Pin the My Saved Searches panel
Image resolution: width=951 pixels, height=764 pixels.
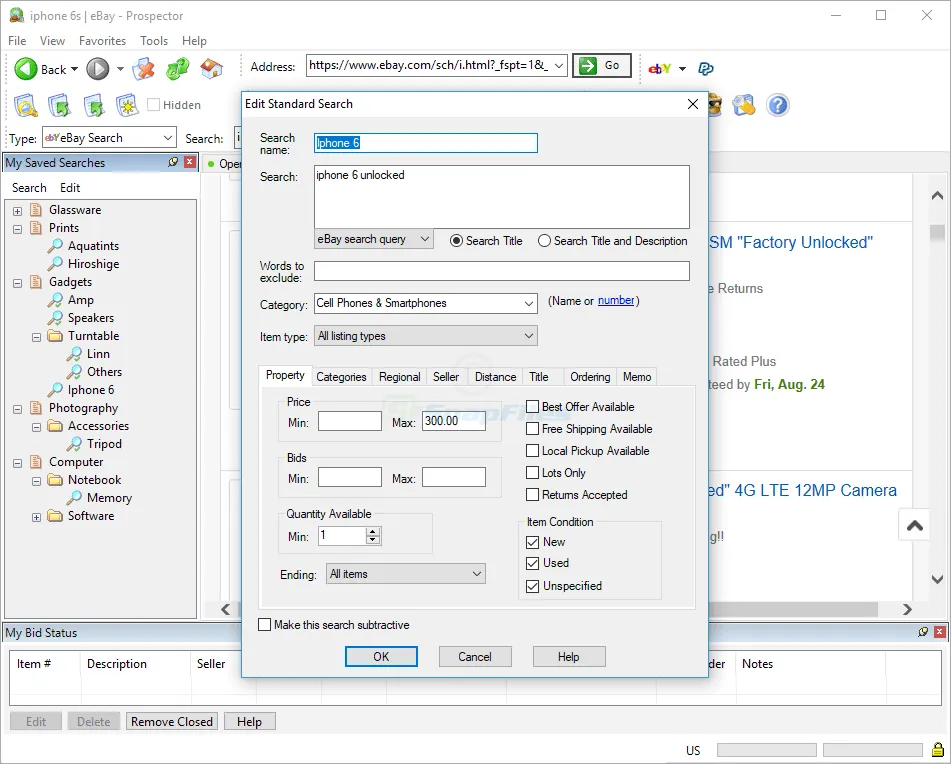pos(173,162)
